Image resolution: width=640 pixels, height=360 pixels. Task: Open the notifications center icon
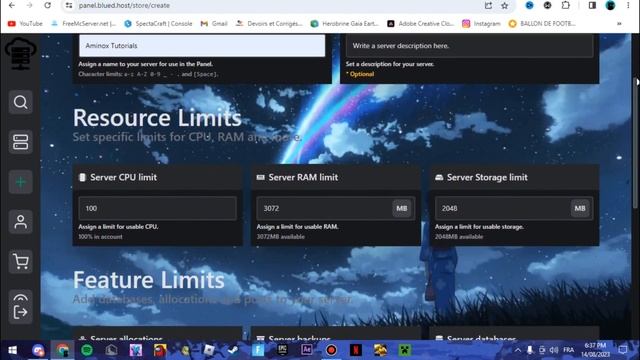click(622, 350)
